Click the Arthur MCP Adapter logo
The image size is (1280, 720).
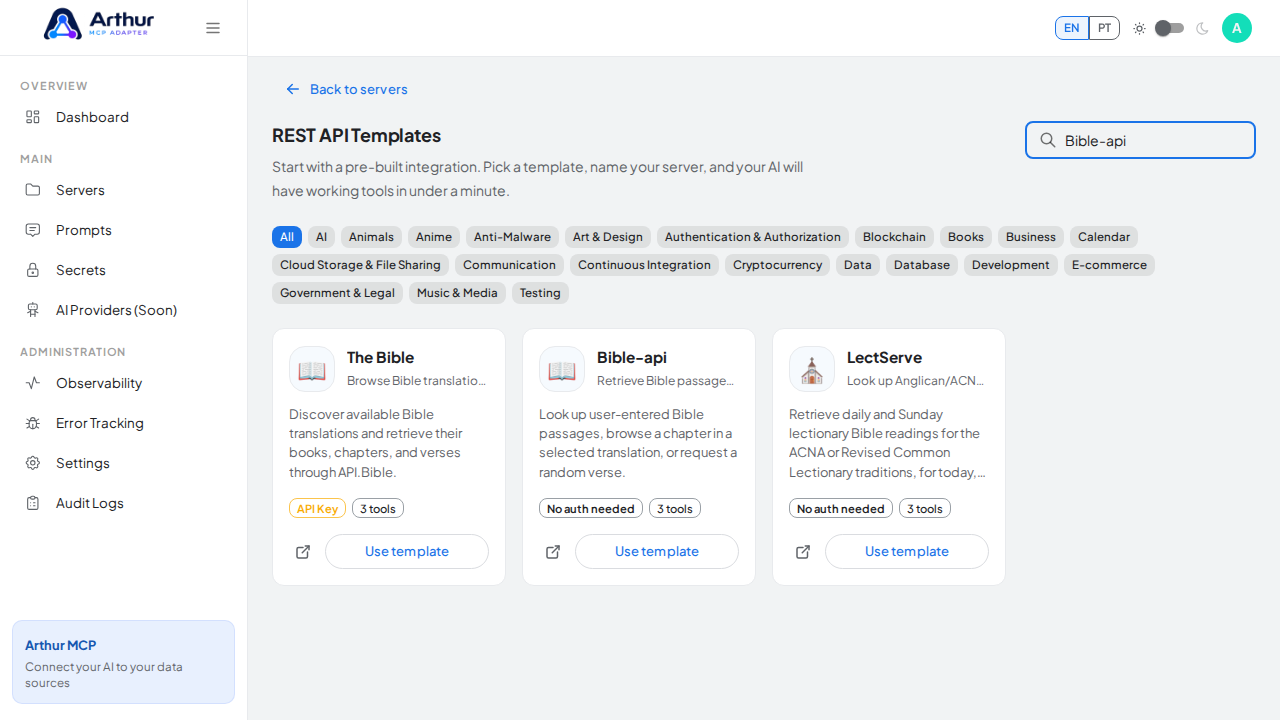click(99, 24)
